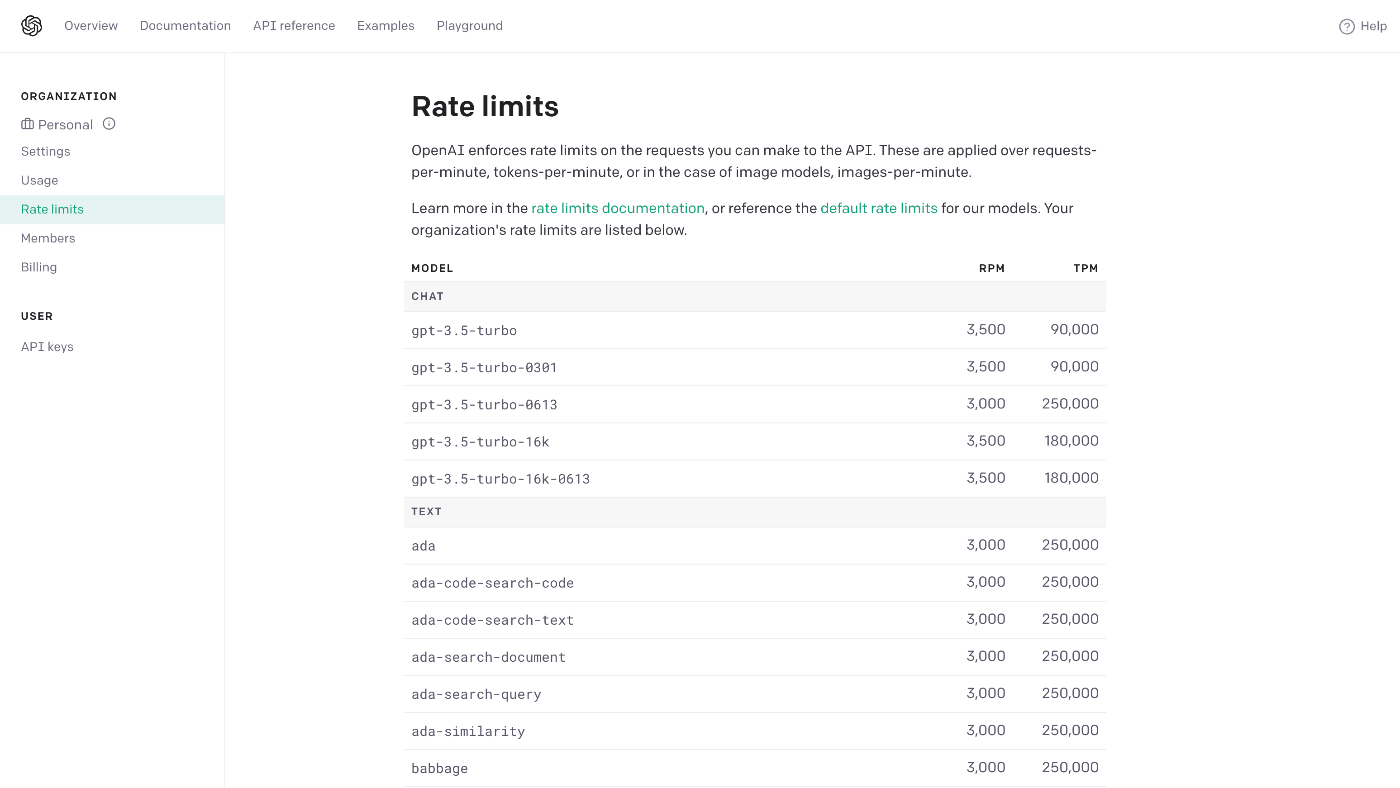Click the ada-code-search-text model name
The image size is (1400, 788).
[x=493, y=620]
